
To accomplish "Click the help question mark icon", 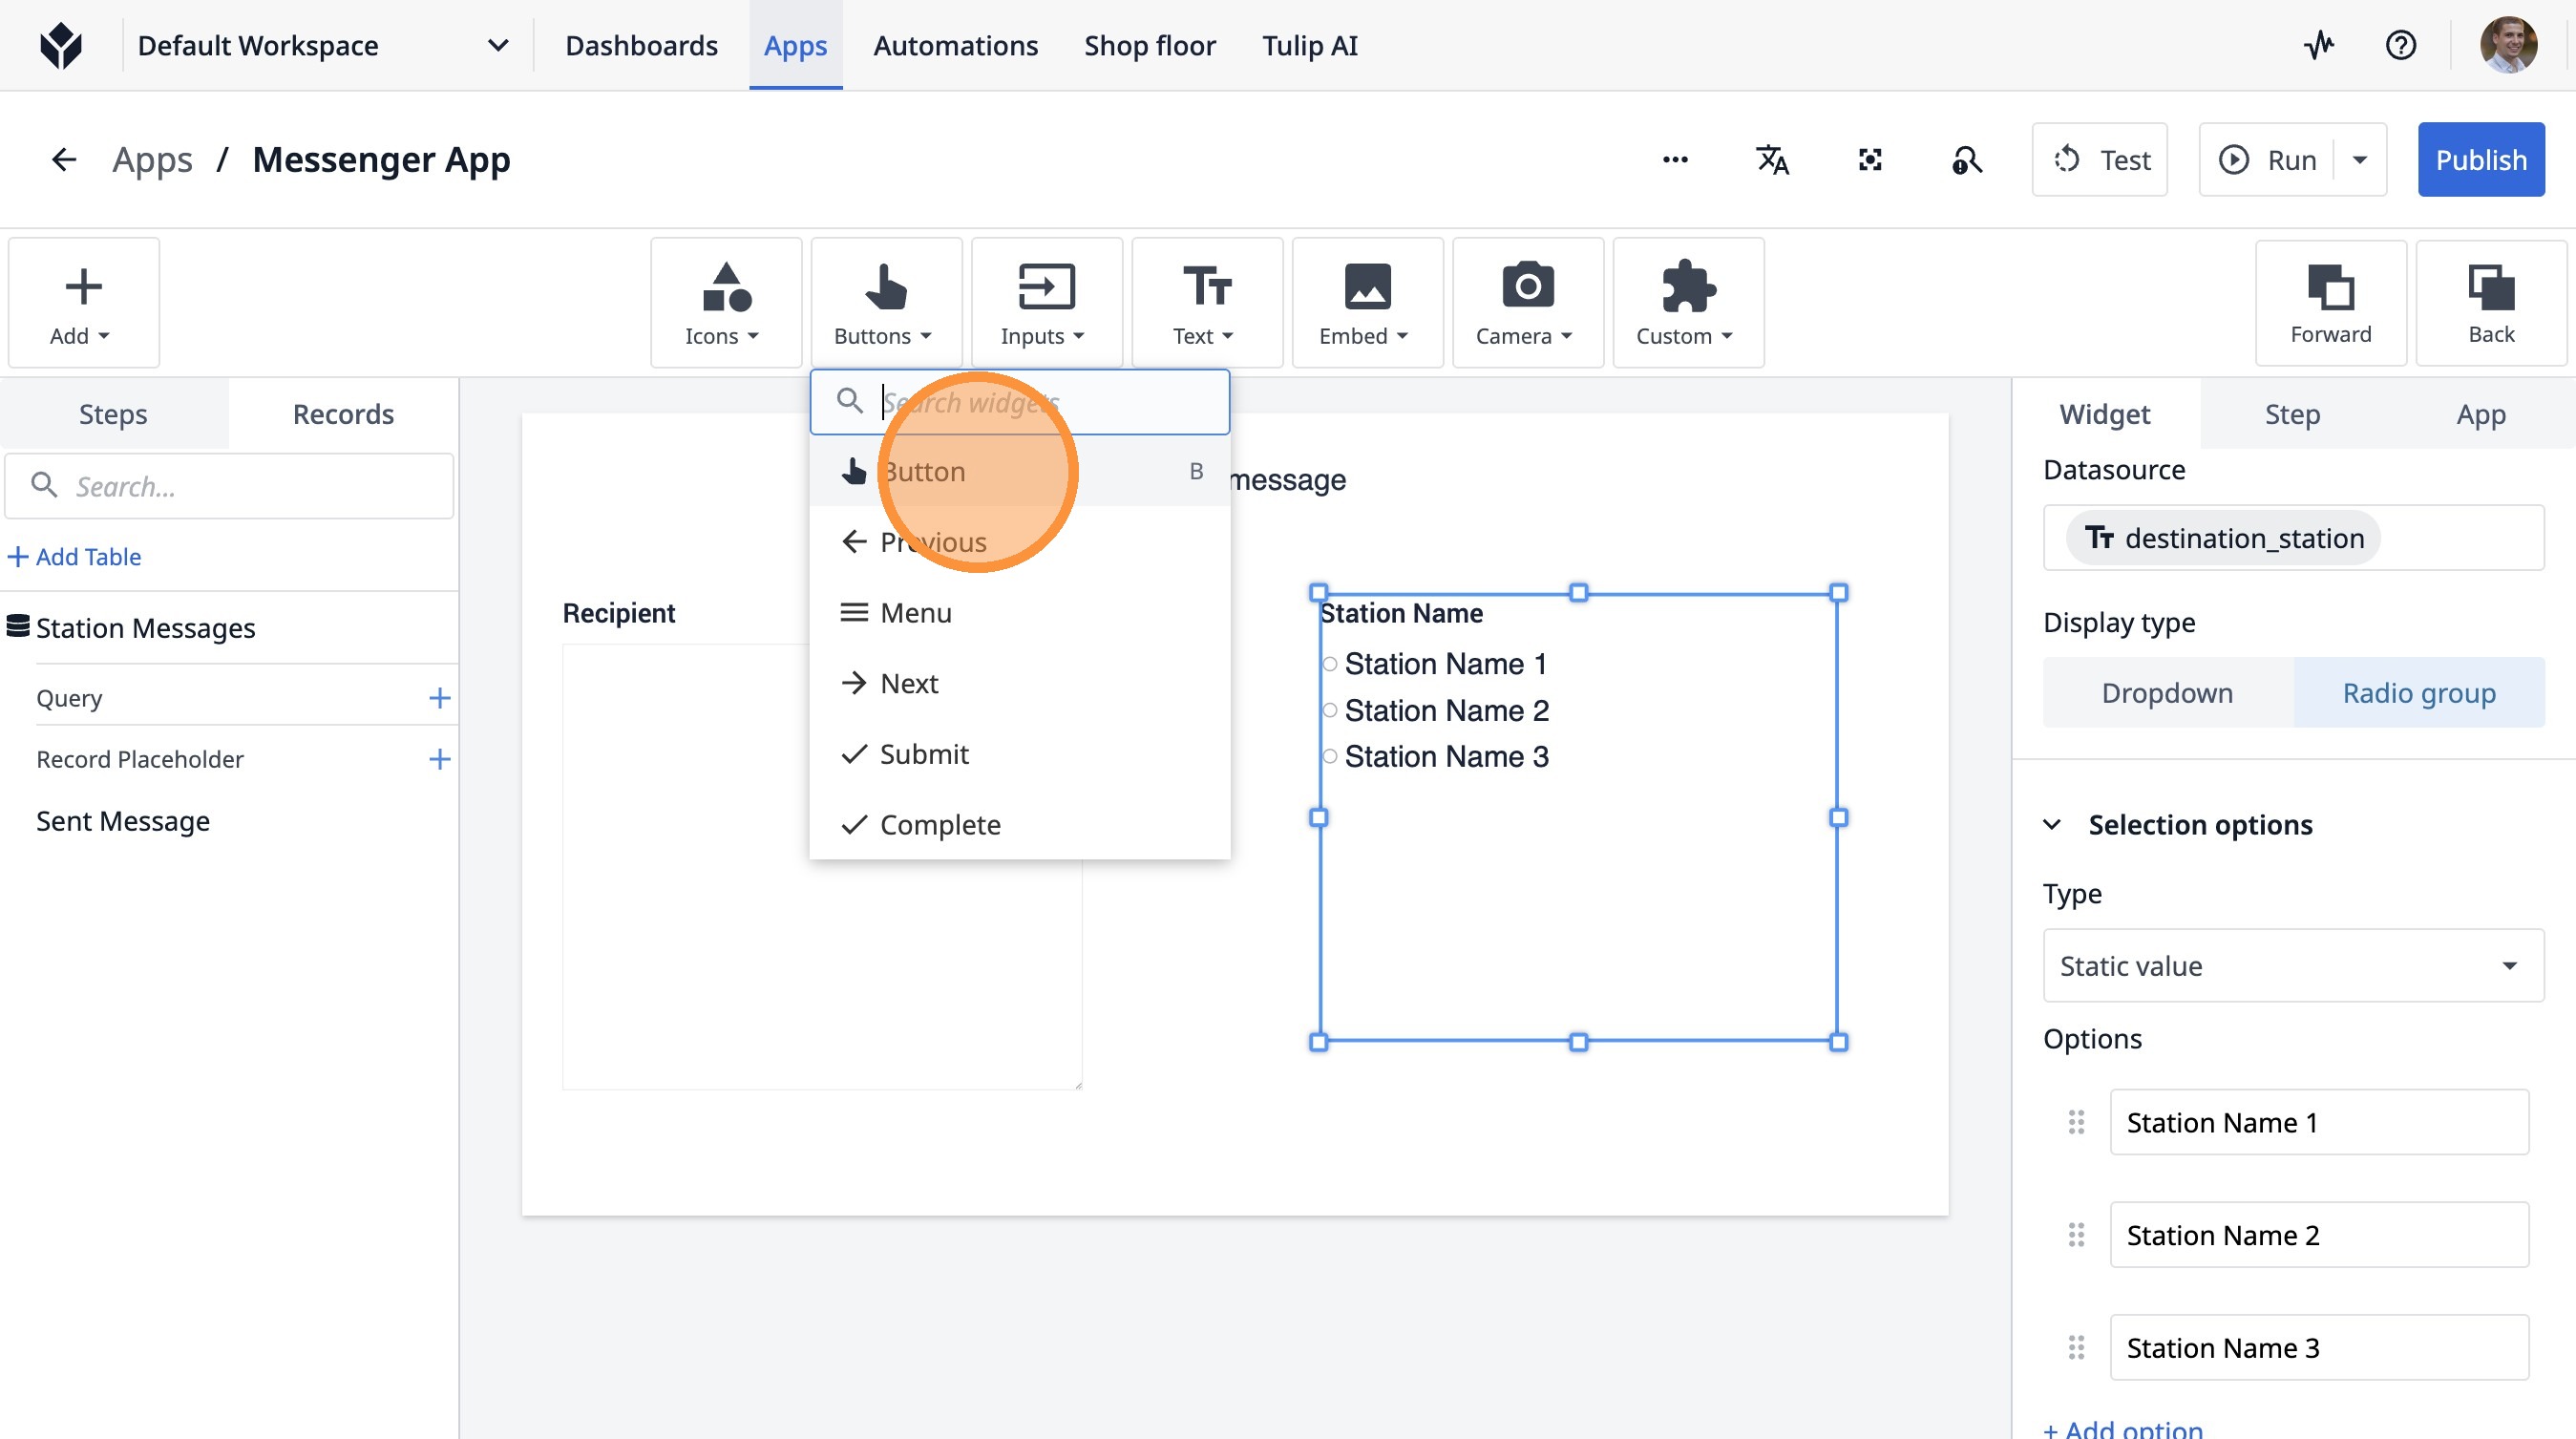I will [2400, 45].
